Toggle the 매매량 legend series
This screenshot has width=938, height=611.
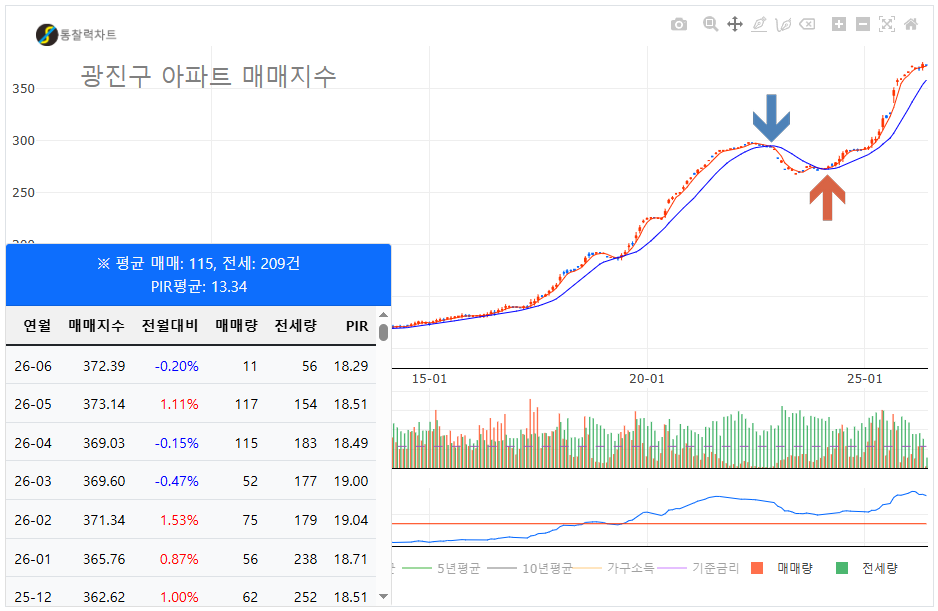782,568
